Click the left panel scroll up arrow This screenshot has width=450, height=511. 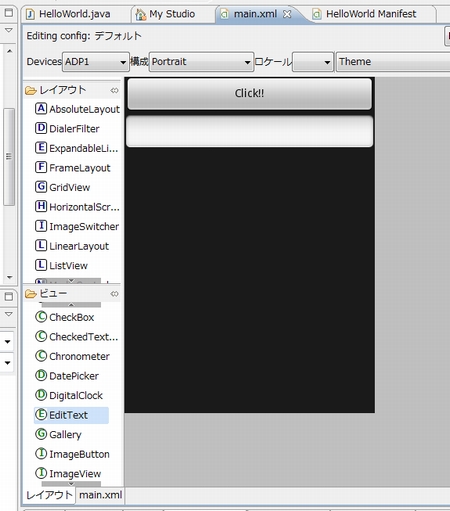[x=9, y=51]
